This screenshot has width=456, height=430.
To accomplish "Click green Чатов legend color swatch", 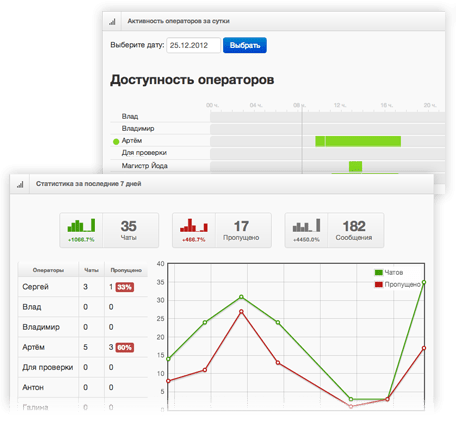I will coord(379,273).
